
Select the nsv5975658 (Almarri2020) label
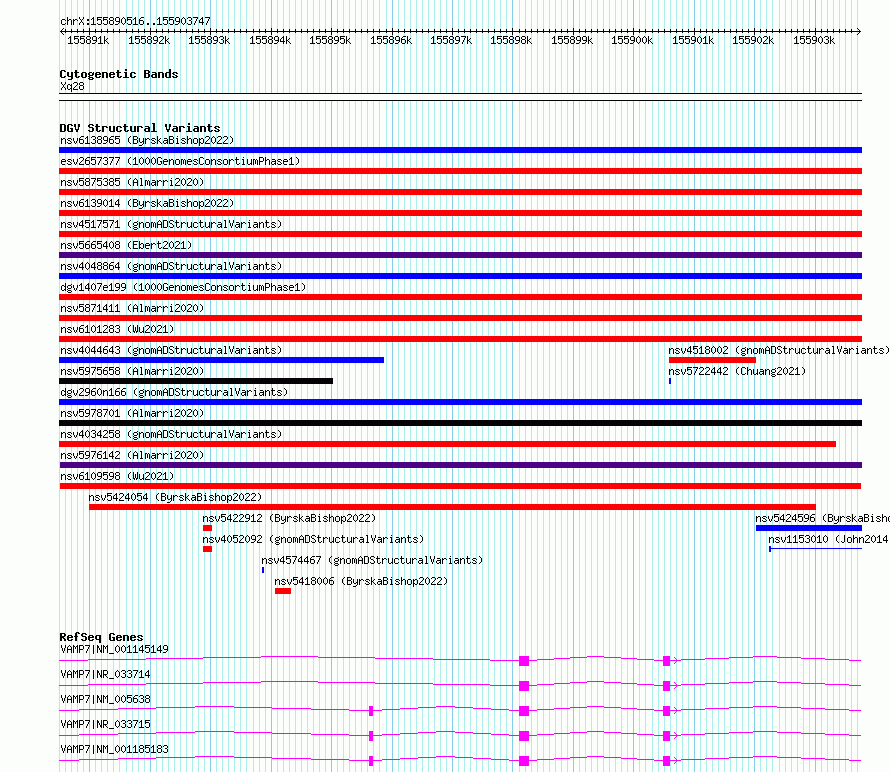click(x=132, y=371)
